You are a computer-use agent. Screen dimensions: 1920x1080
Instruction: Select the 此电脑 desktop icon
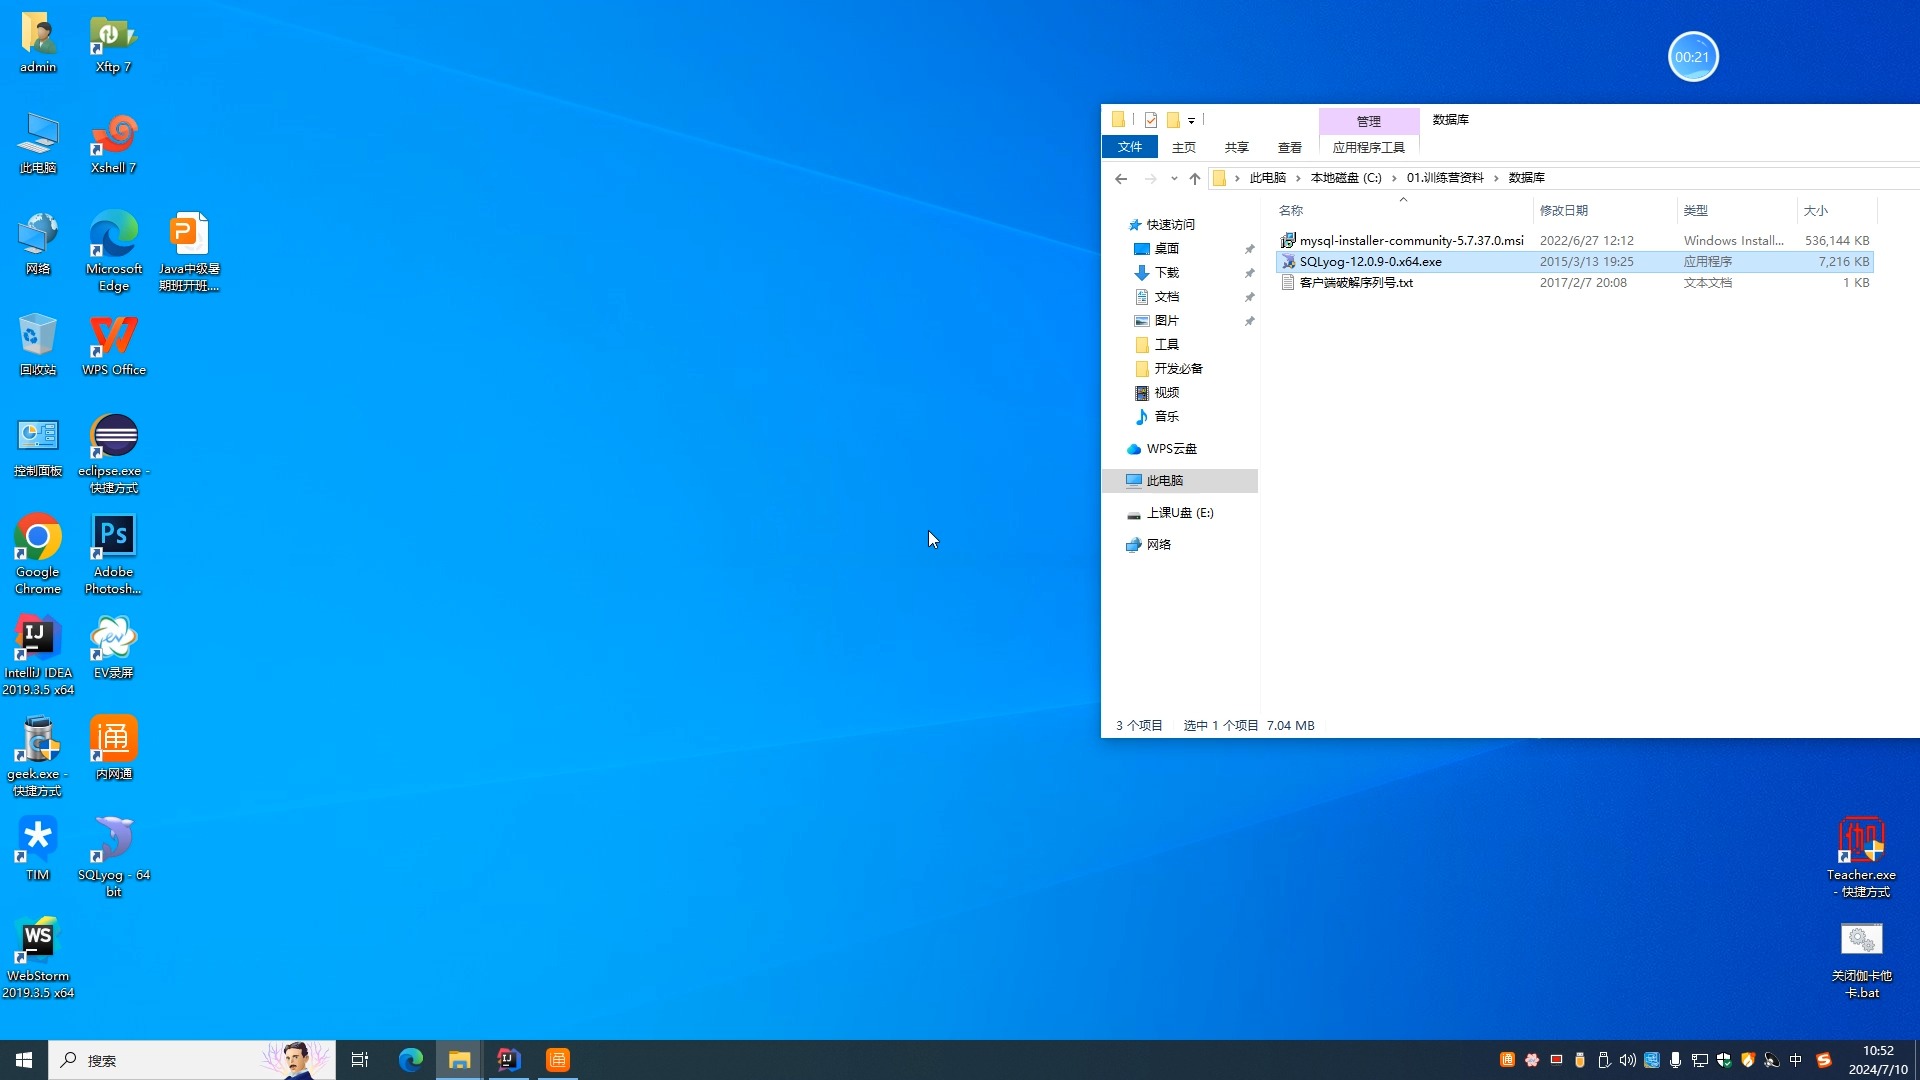tap(38, 145)
